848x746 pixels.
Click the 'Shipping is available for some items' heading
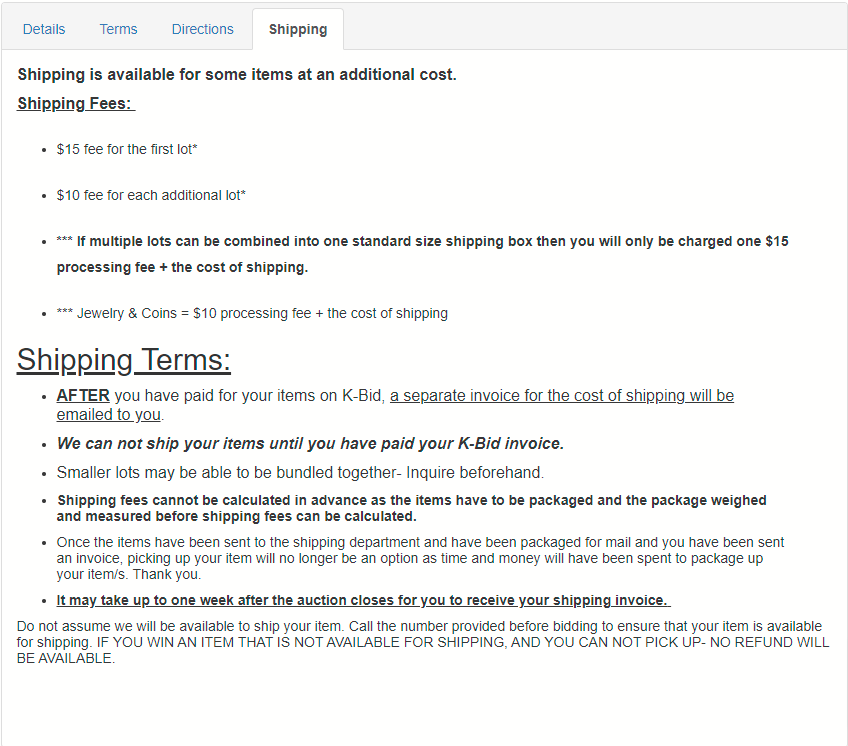point(237,75)
